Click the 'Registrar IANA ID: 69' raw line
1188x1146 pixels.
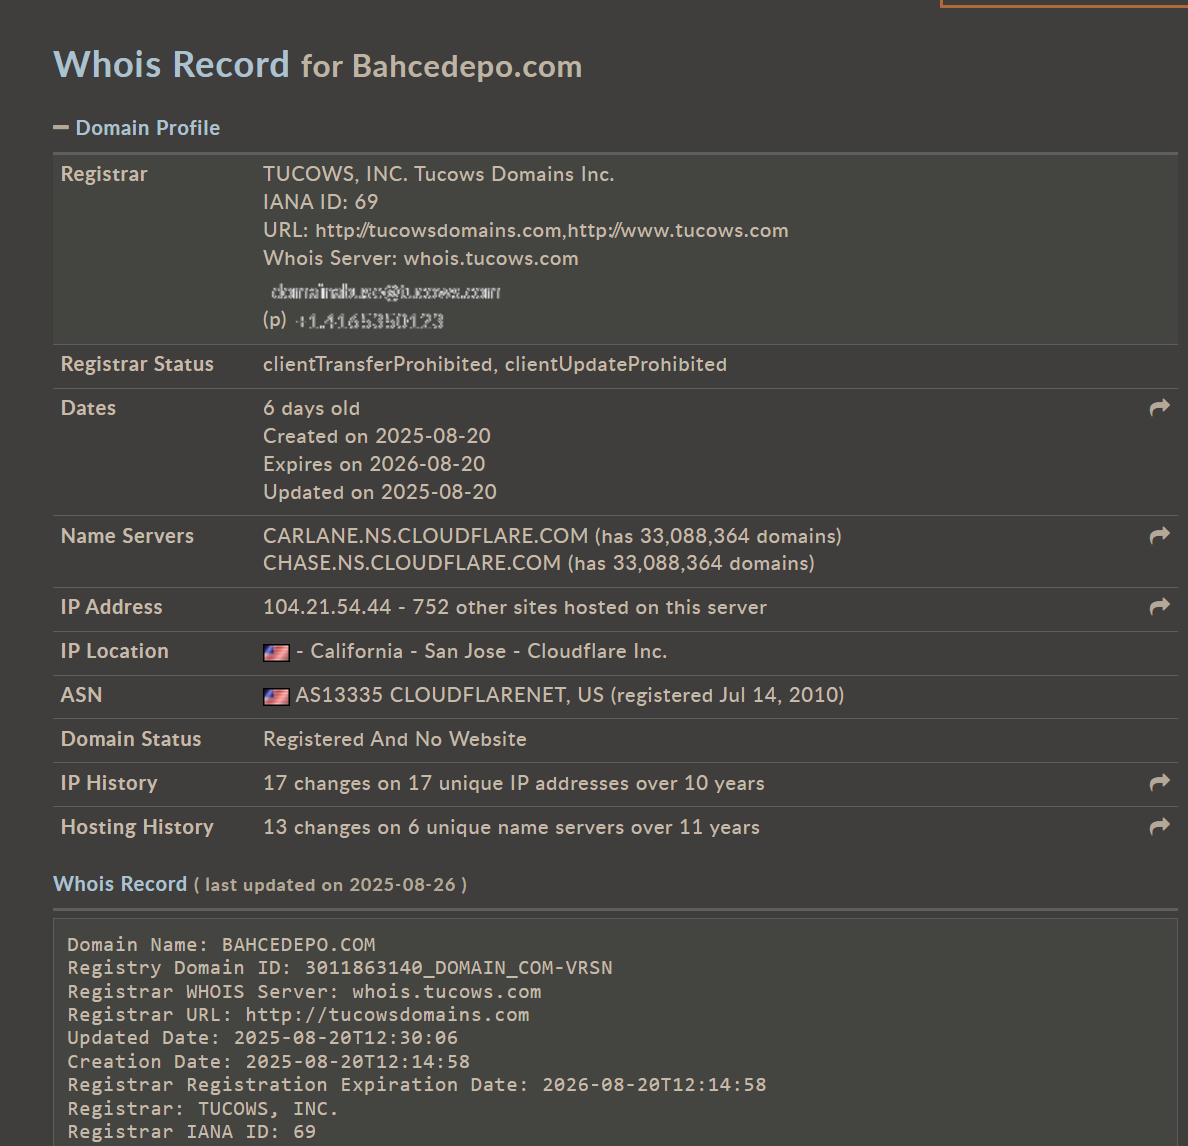(x=192, y=1132)
